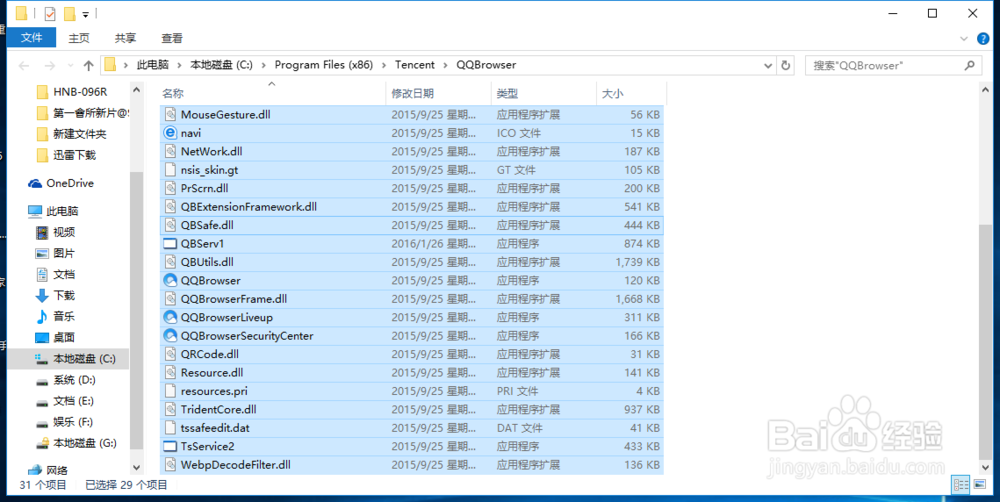Viewport: 1000px width, 502px height.
Task: Open the HNB-096R folder in sidebar
Action: click(x=80, y=92)
